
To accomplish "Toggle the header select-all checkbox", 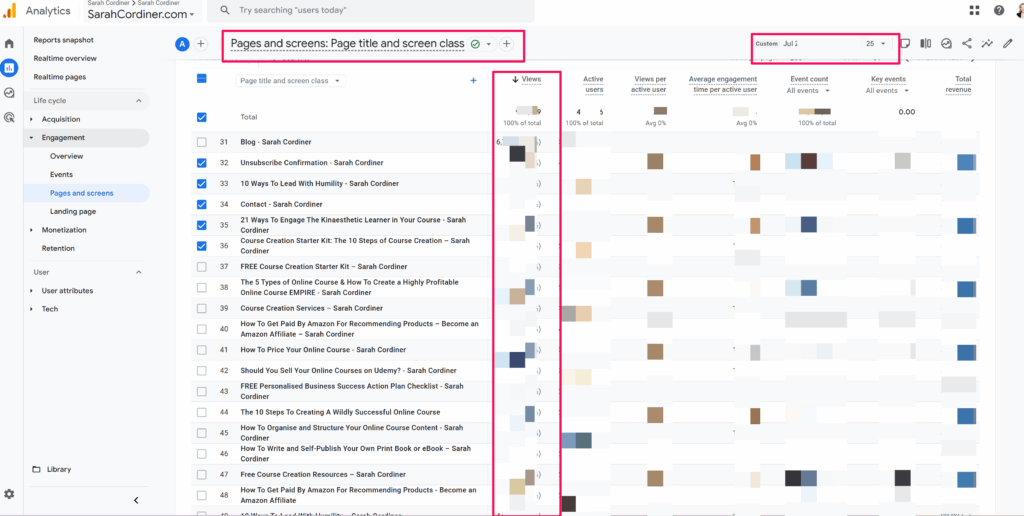I will 202,78.
